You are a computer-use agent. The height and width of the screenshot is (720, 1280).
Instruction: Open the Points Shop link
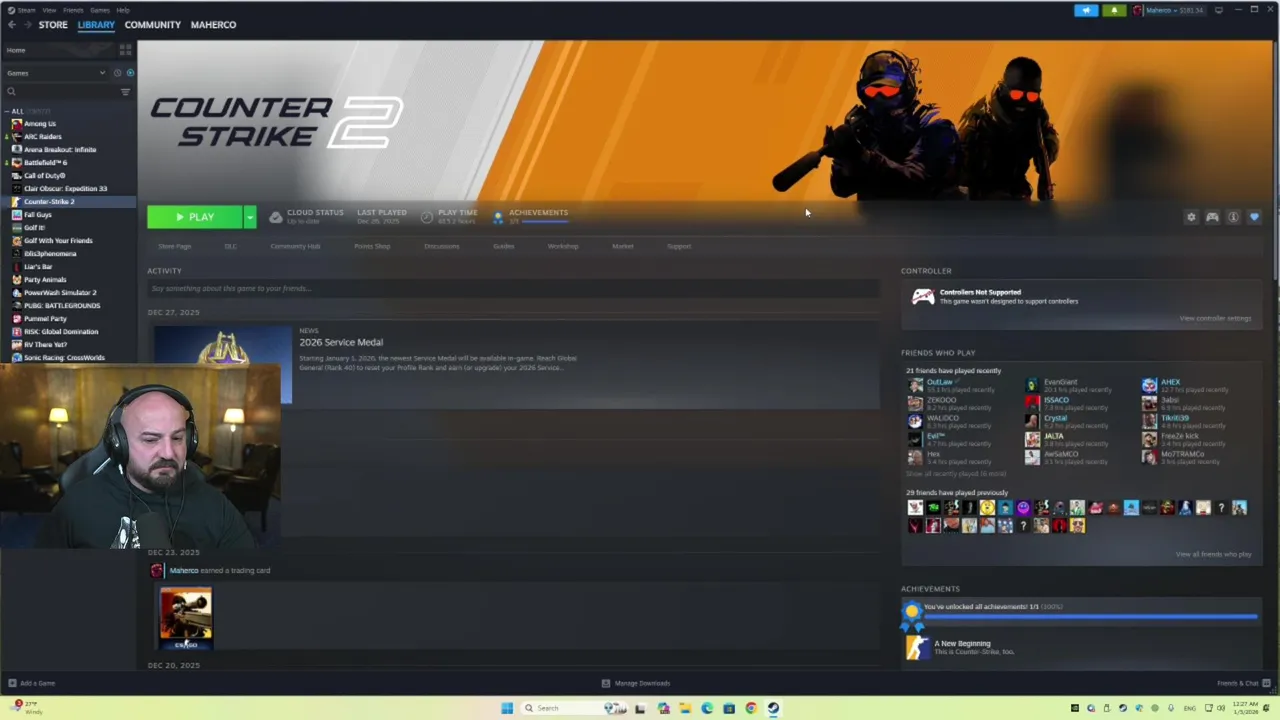372,246
